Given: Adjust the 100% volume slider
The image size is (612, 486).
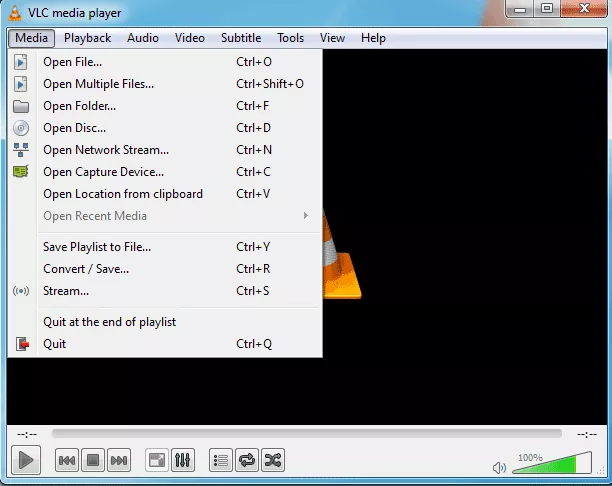Looking at the screenshot, I should click(552, 463).
